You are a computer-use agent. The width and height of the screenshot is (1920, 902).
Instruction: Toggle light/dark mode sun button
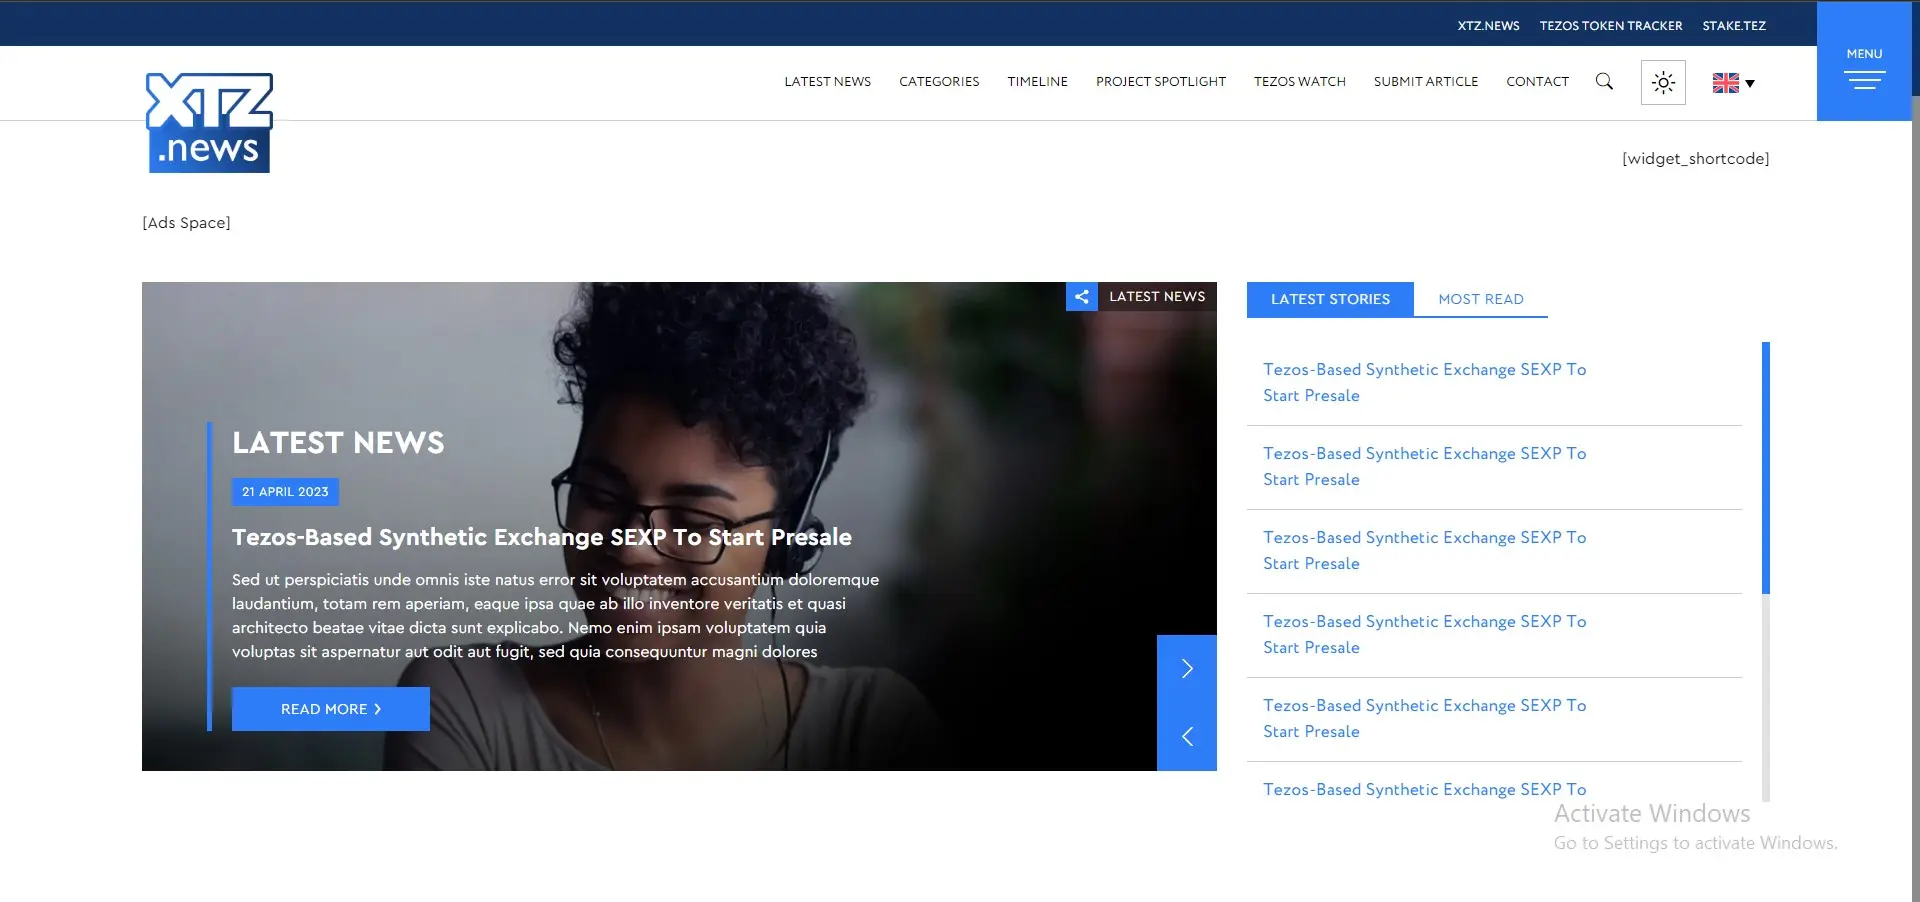[1663, 83]
